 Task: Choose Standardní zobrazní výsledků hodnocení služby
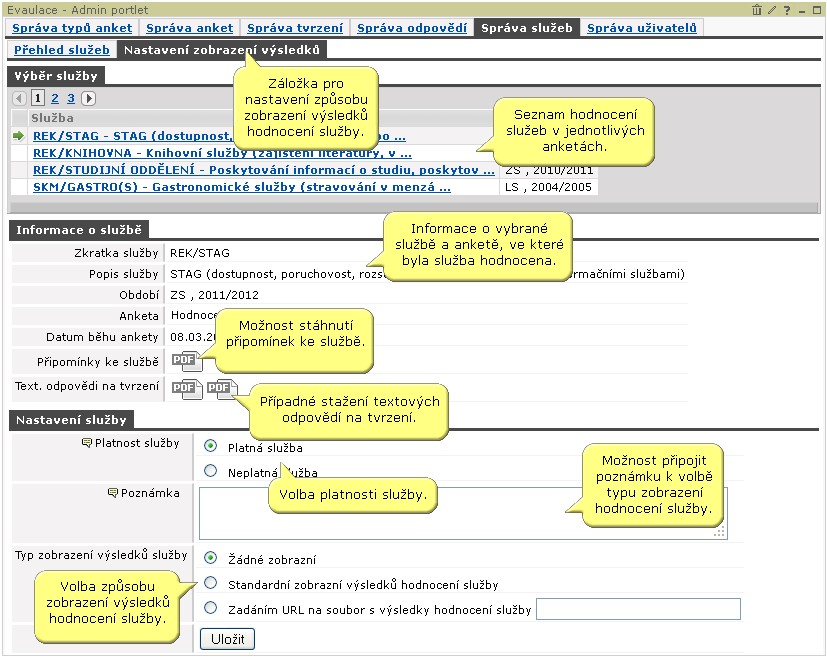click(x=210, y=583)
